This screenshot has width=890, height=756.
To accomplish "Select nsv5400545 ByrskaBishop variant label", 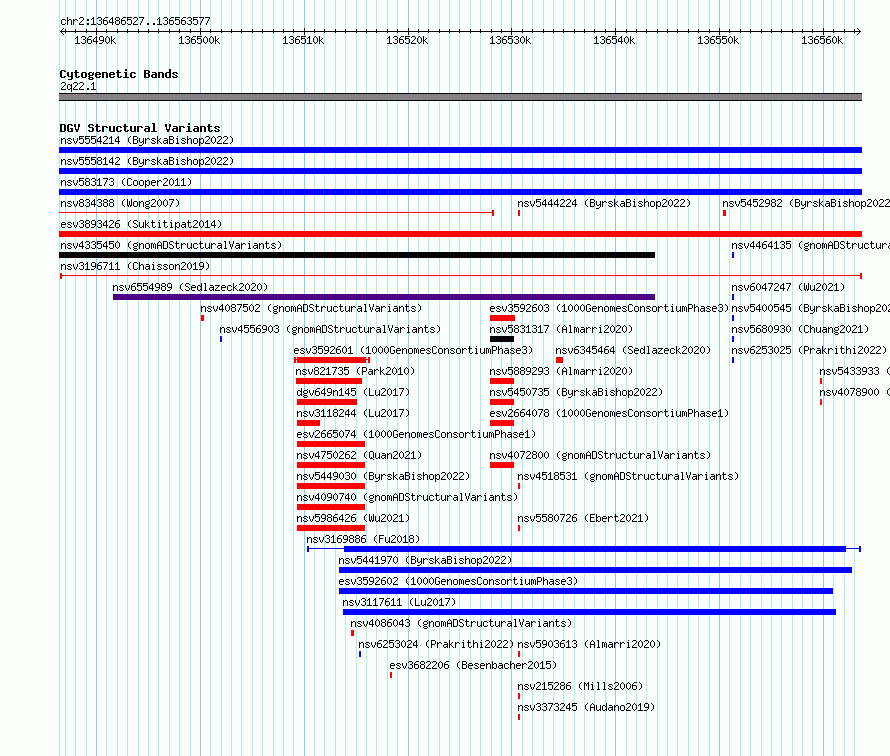I will [811, 308].
